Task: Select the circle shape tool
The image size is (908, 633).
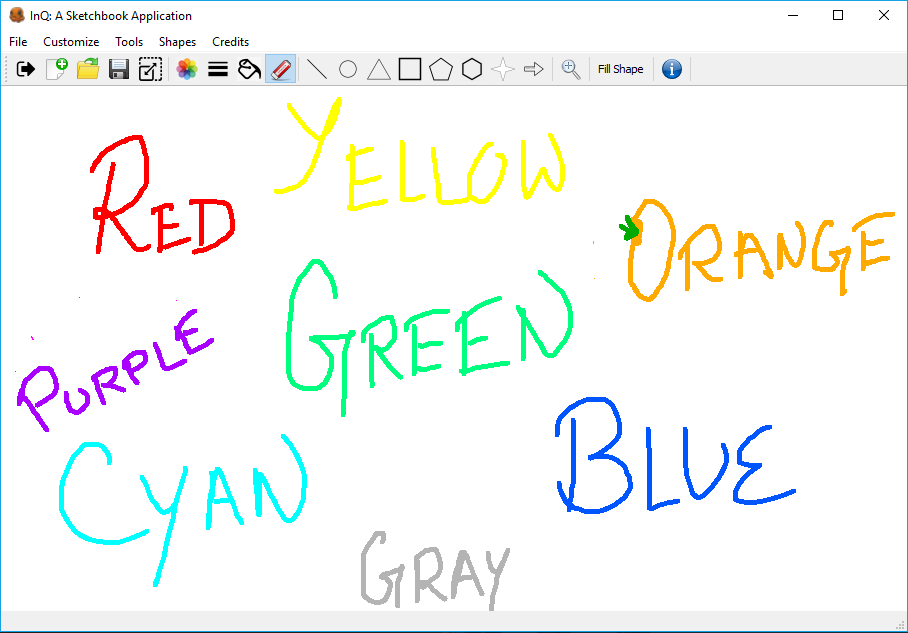Action: [348, 69]
